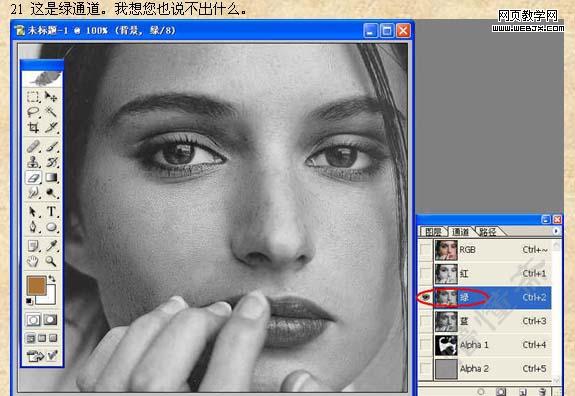The height and width of the screenshot is (396, 575).
Task: Create new channel button
Action: pyautogui.click(x=522, y=392)
